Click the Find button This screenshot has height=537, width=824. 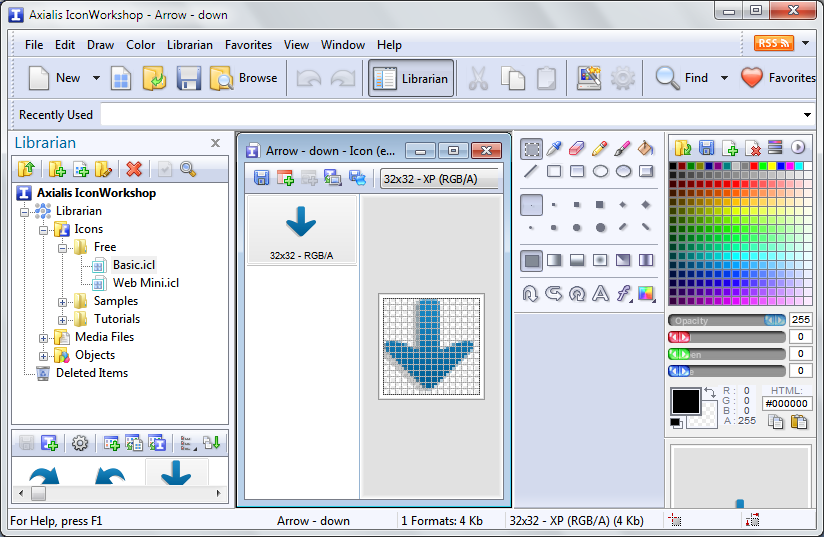[x=682, y=78]
